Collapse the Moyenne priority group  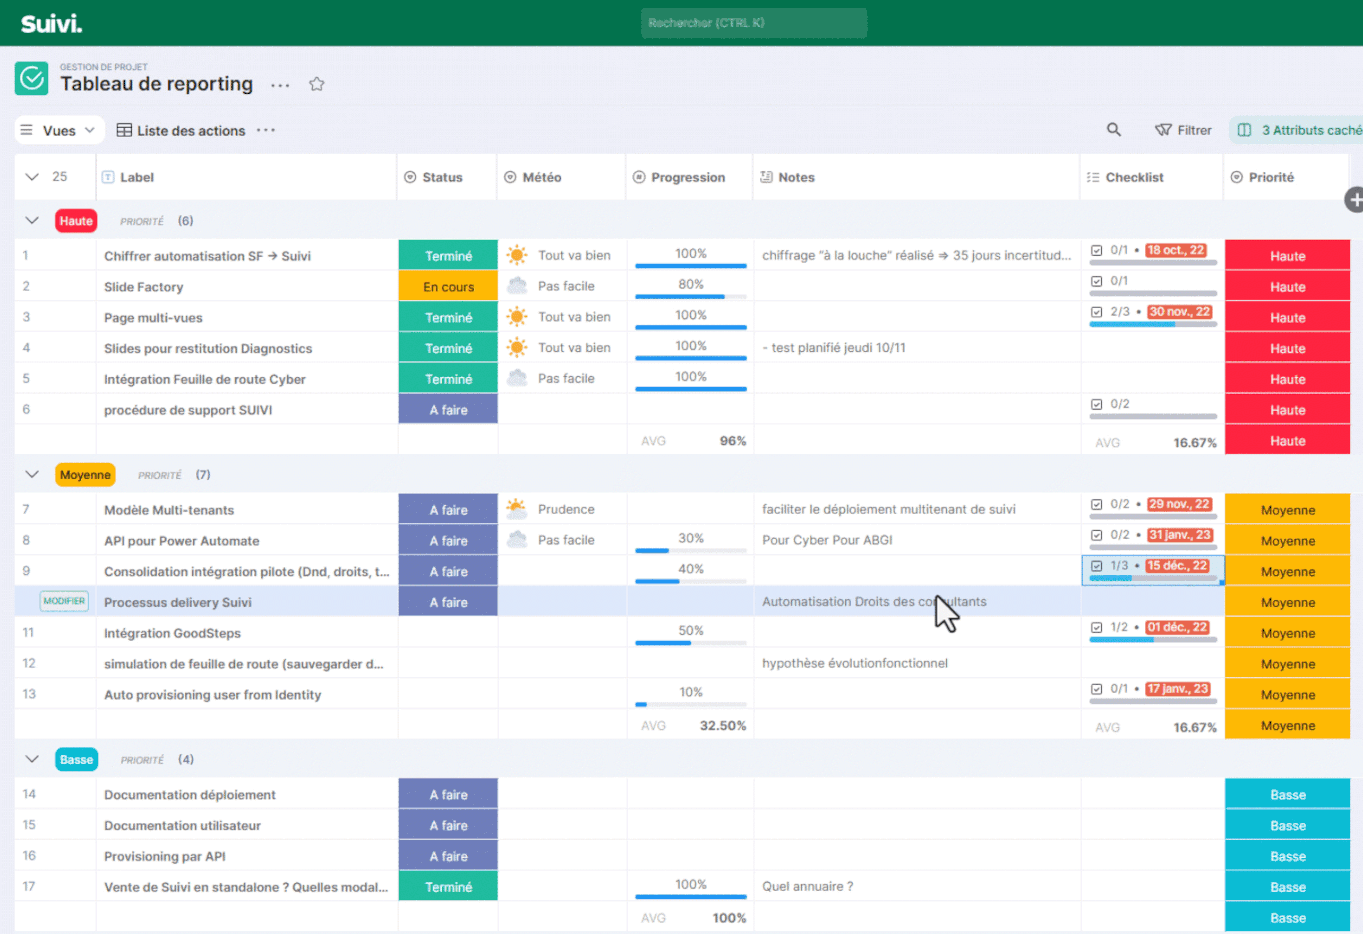(x=32, y=475)
